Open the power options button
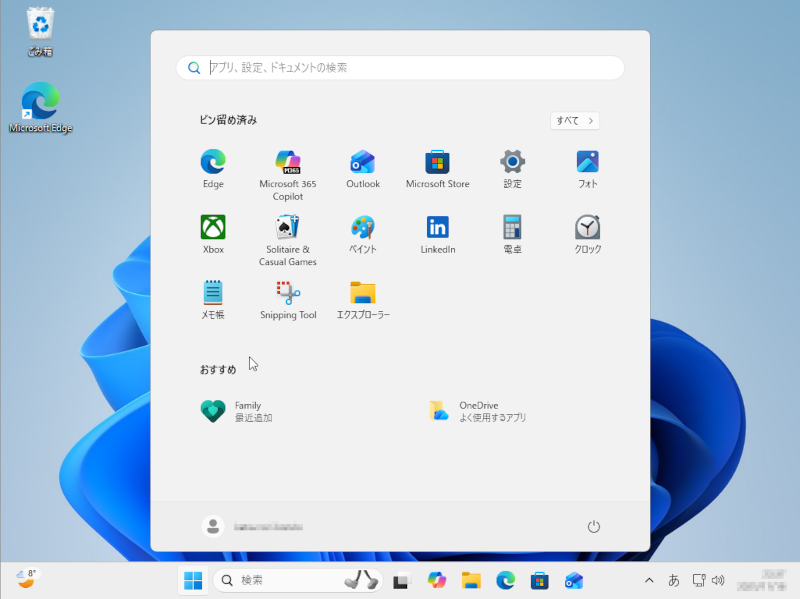Screen dimensions: 800x599 [594, 526]
